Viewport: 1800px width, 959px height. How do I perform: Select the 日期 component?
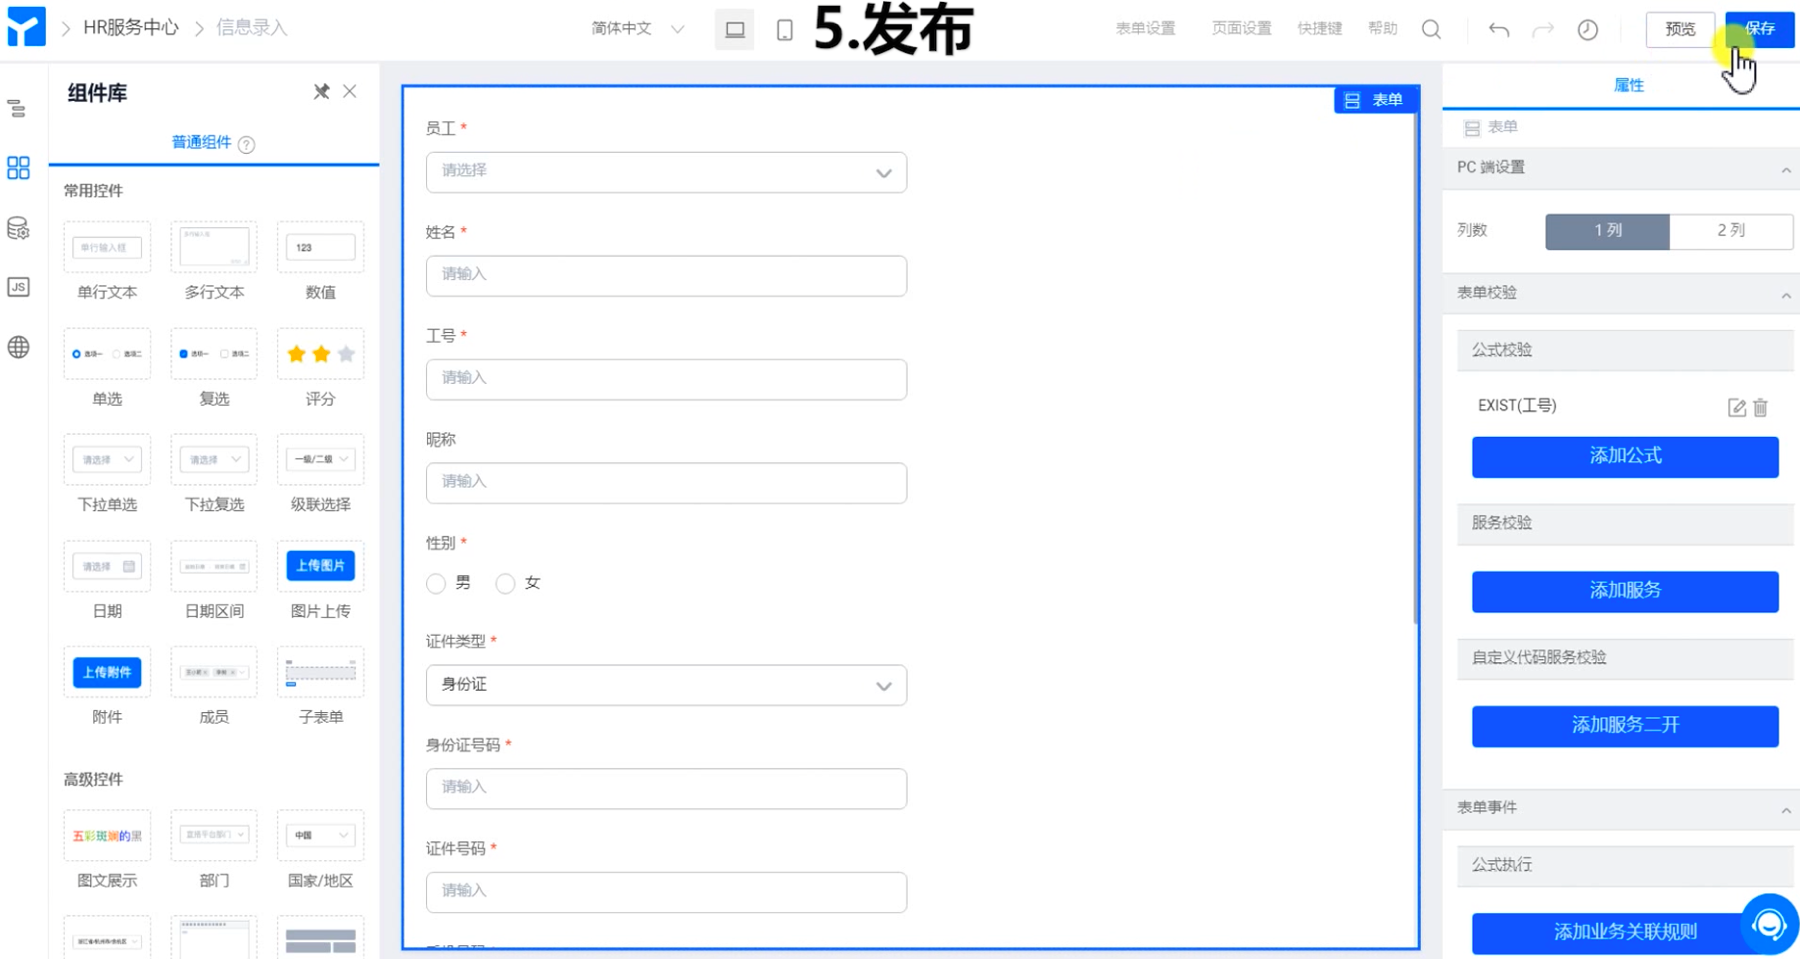(107, 580)
